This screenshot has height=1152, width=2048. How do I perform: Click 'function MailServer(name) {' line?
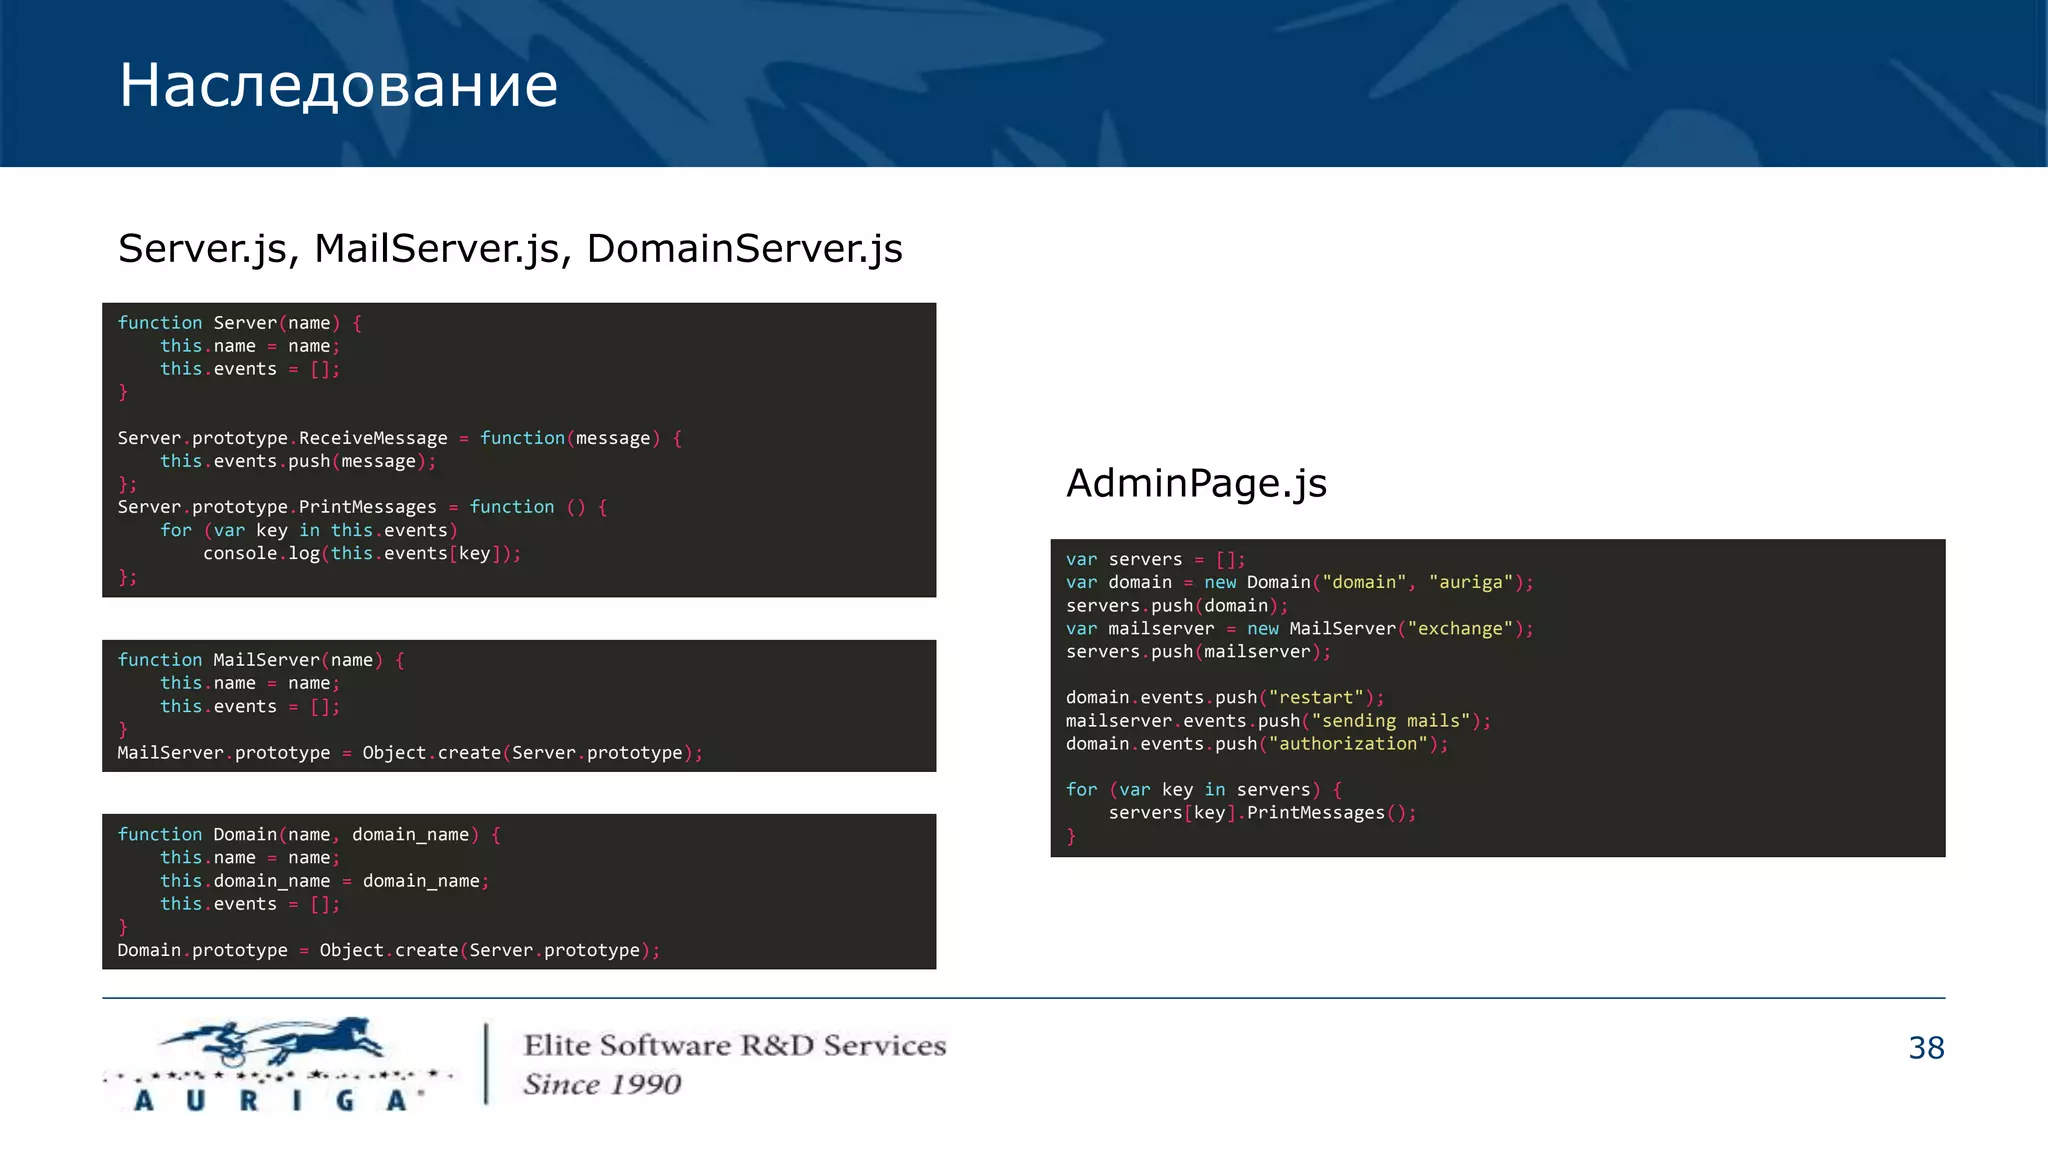coord(261,660)
